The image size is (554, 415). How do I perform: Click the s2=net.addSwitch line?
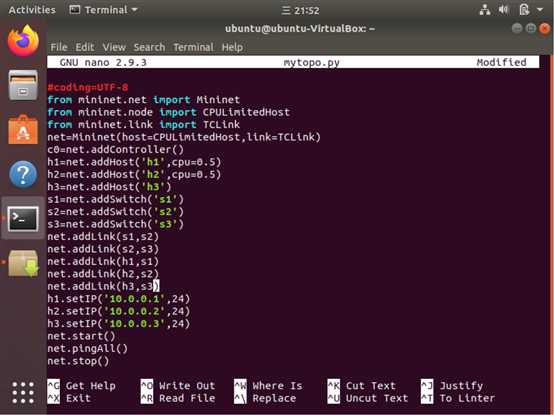(116, 212)
